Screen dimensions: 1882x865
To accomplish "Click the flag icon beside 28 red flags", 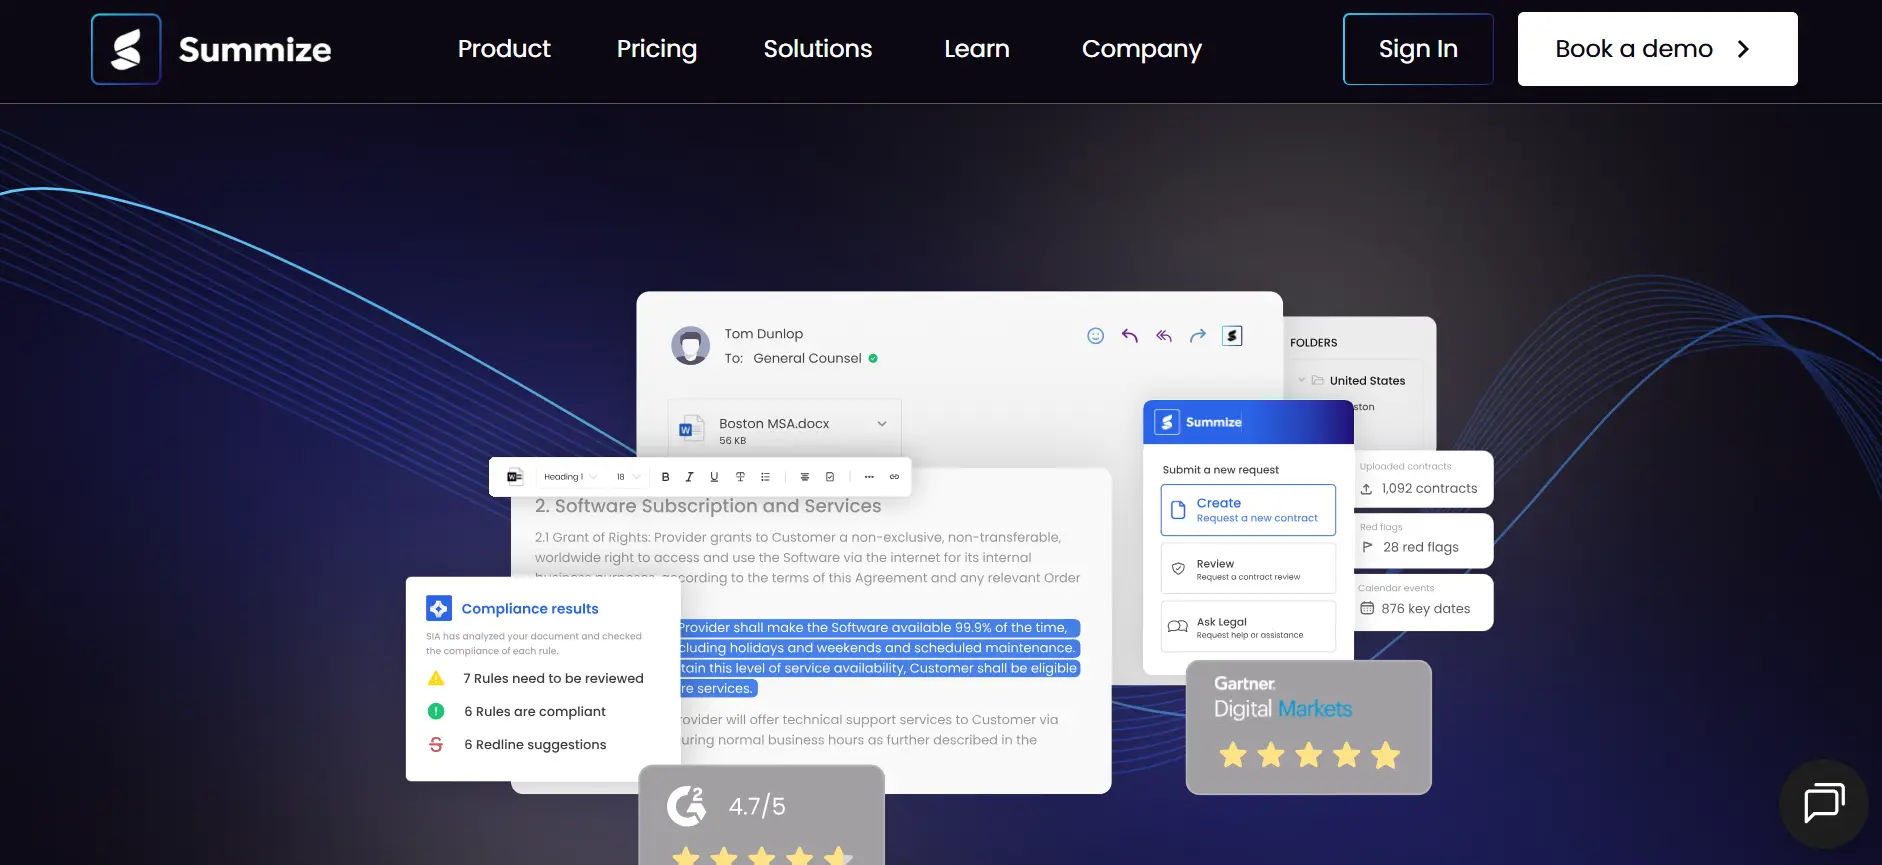I will pyautogui.click(x=1367, y=547).
